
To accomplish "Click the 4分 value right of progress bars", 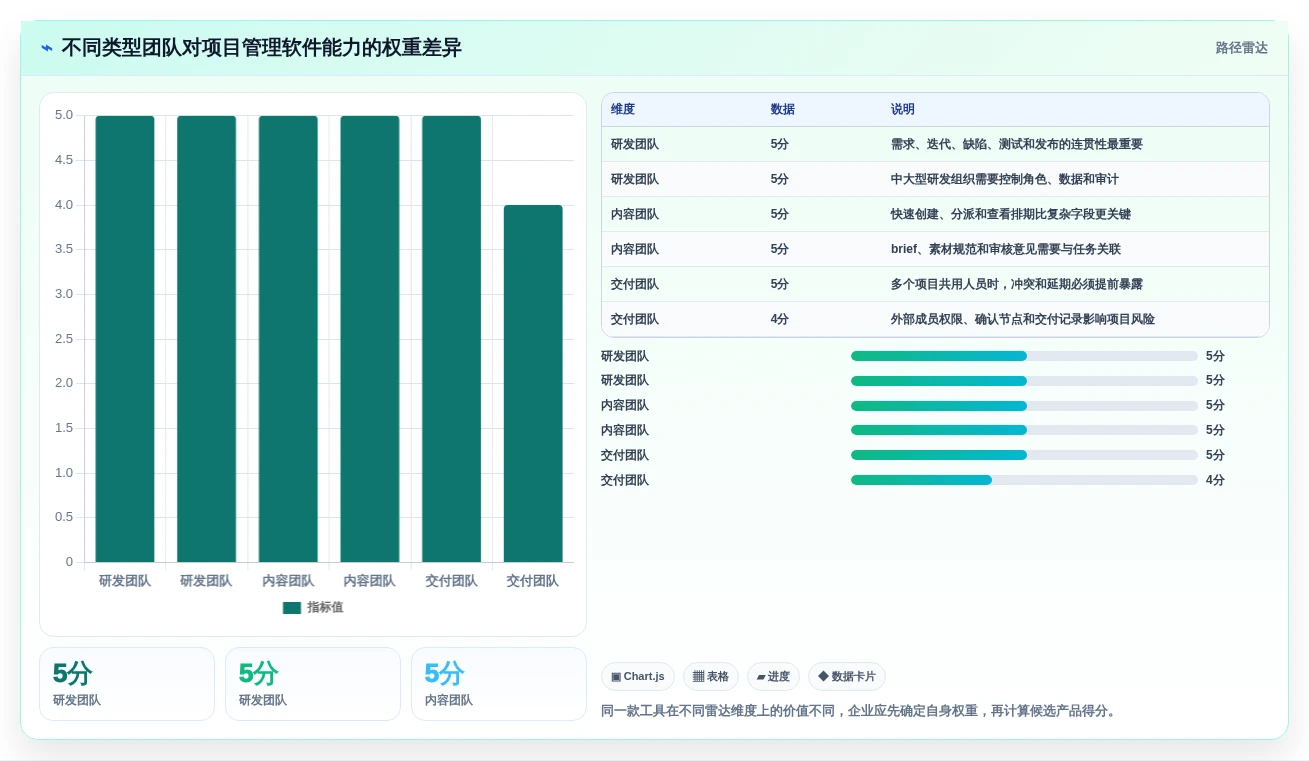I will [x=1215, y=480].
